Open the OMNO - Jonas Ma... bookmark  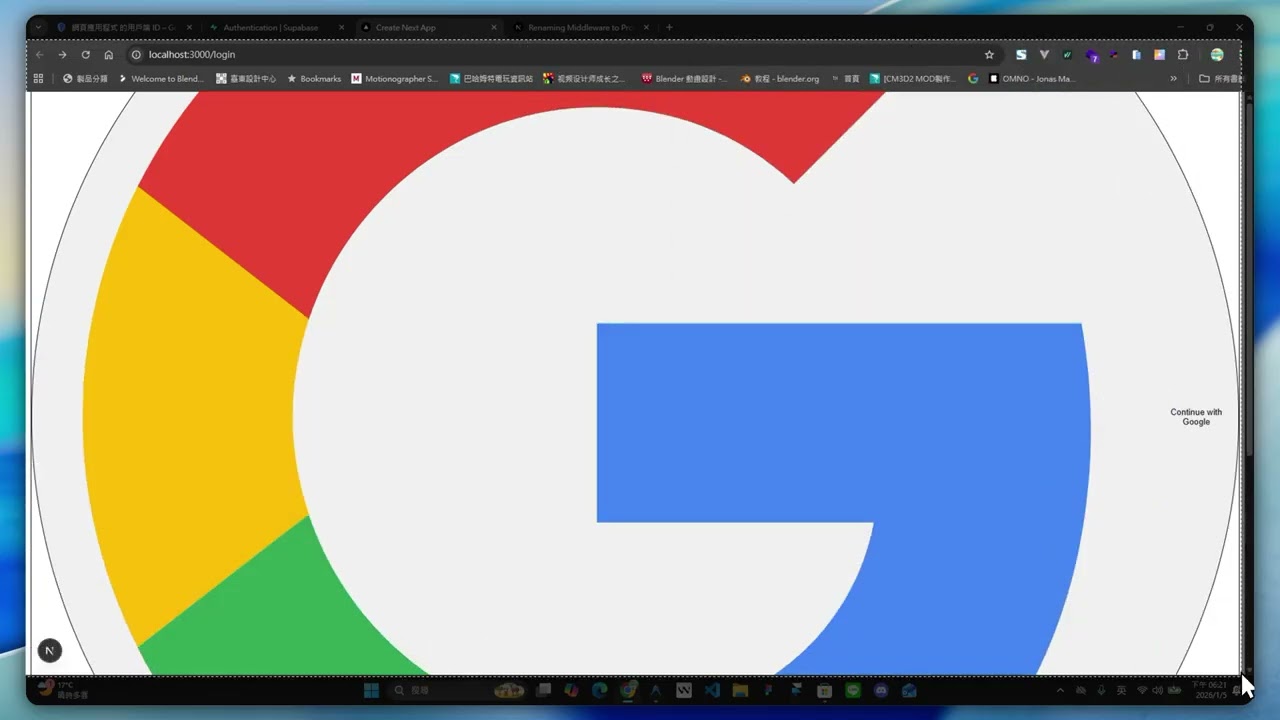[x=1032, y=78]
